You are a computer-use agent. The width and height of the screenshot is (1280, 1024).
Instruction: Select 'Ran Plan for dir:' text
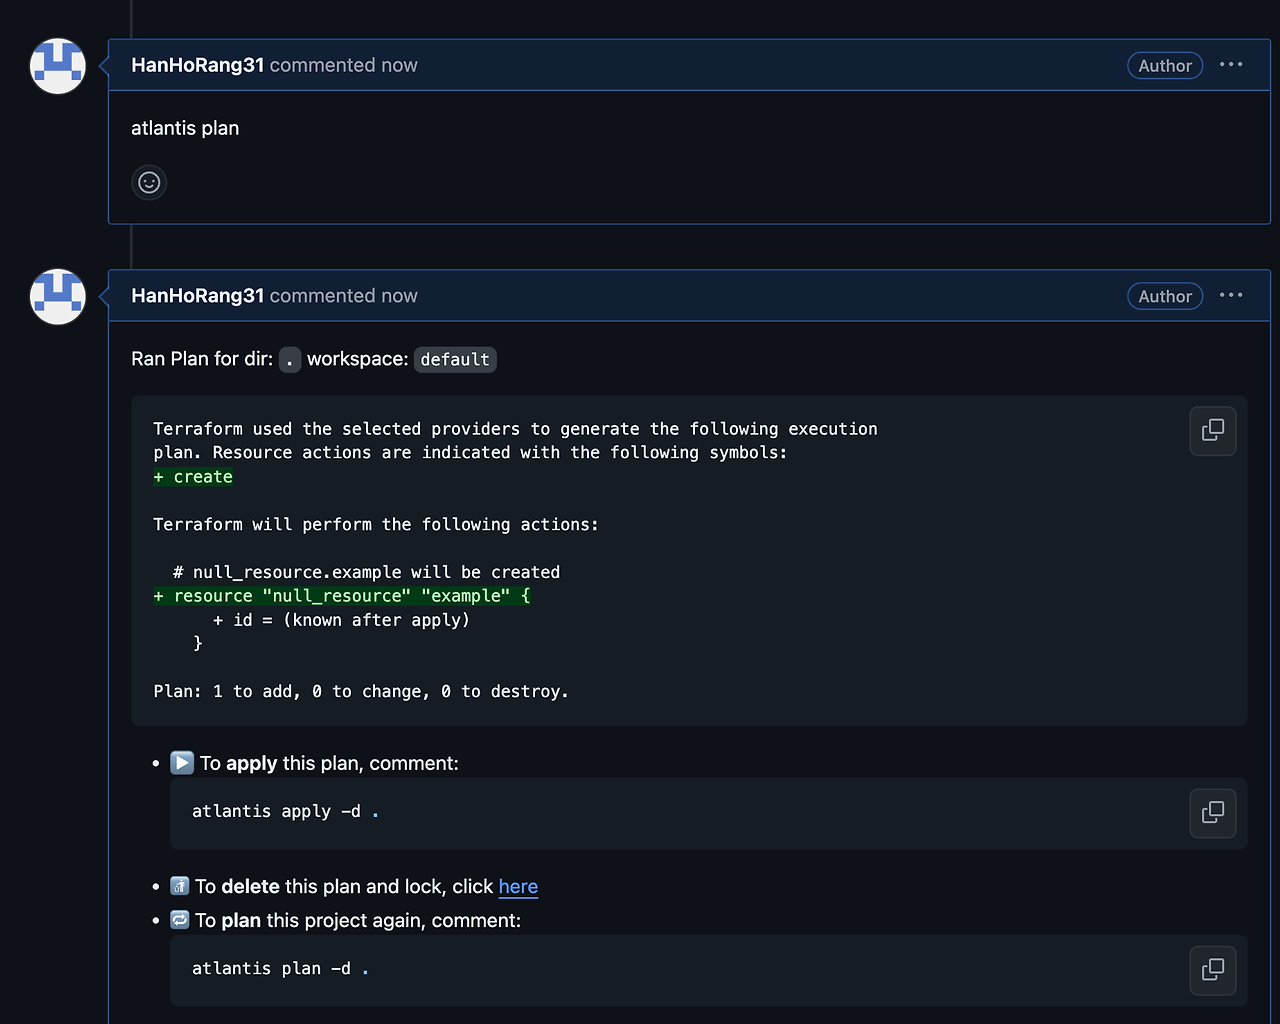click(x=202, y=359)
